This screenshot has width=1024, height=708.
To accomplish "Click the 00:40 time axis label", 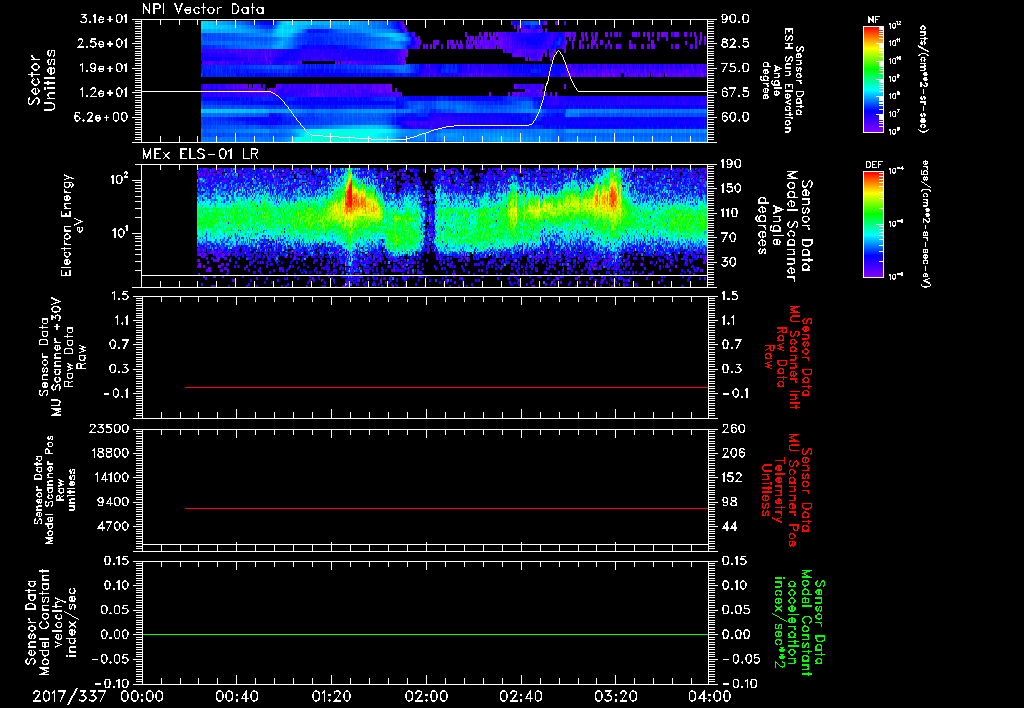I will point(236,696).
